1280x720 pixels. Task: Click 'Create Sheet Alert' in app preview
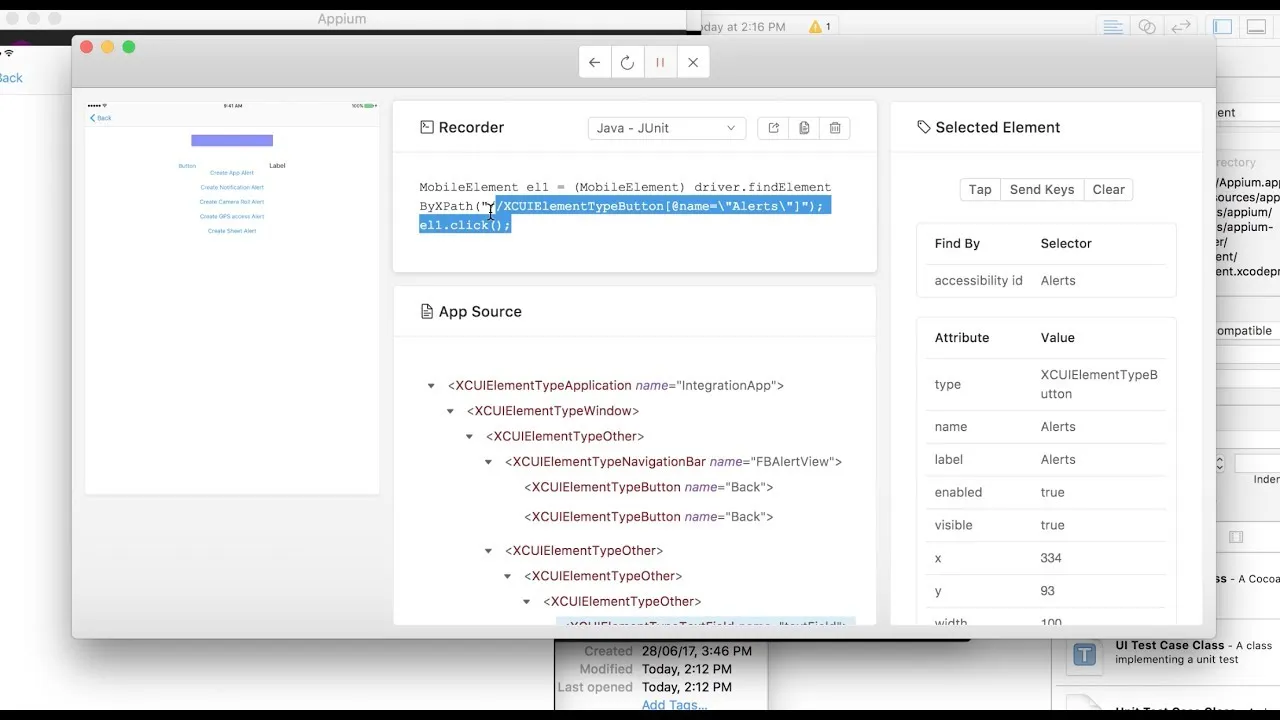coord(232,231)
